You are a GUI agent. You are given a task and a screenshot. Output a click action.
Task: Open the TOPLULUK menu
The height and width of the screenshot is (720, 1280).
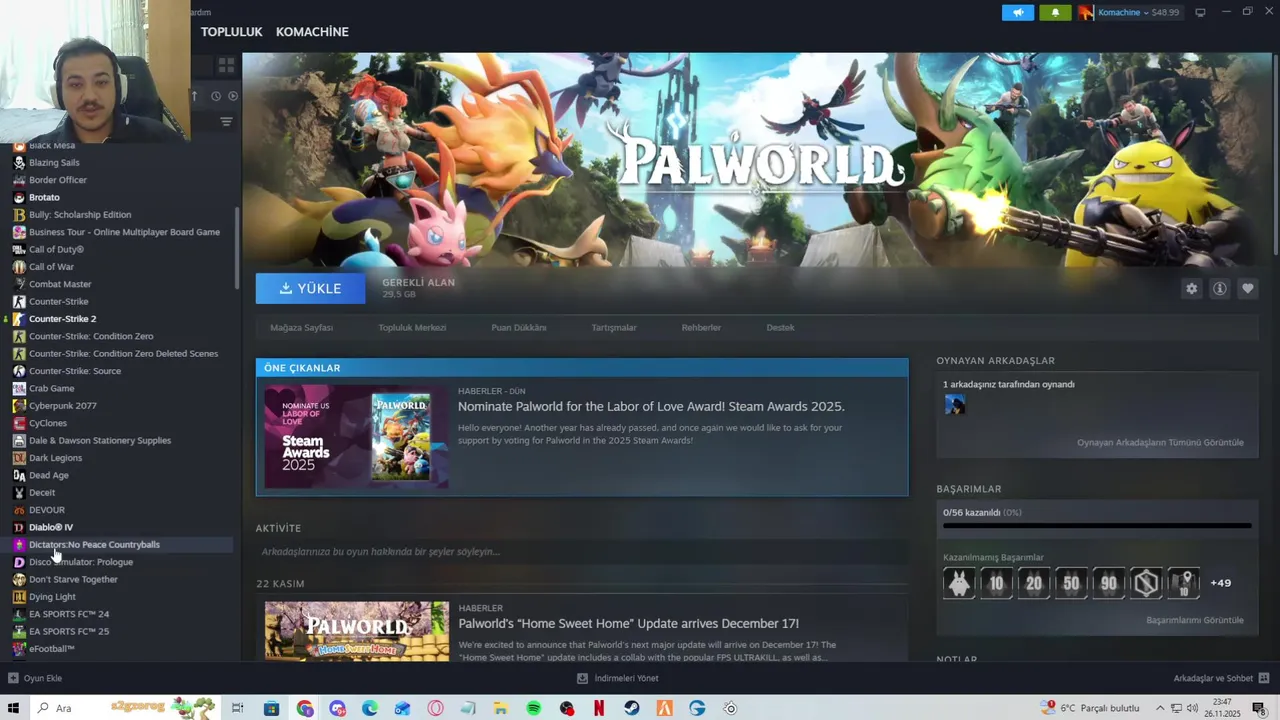(x=232, y=32)
